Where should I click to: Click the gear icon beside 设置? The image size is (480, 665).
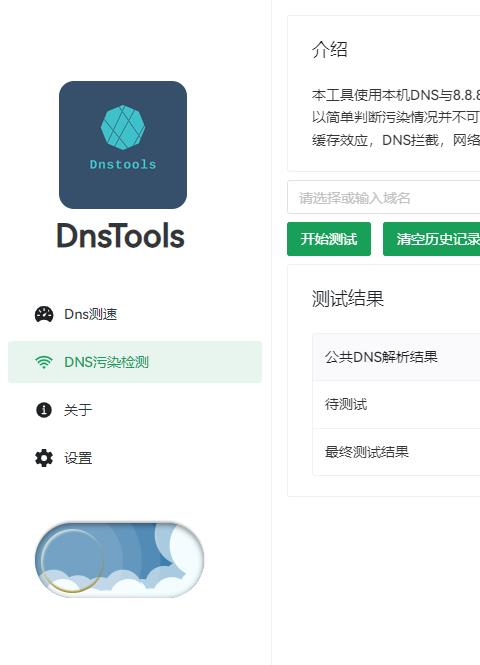point(44,458)
